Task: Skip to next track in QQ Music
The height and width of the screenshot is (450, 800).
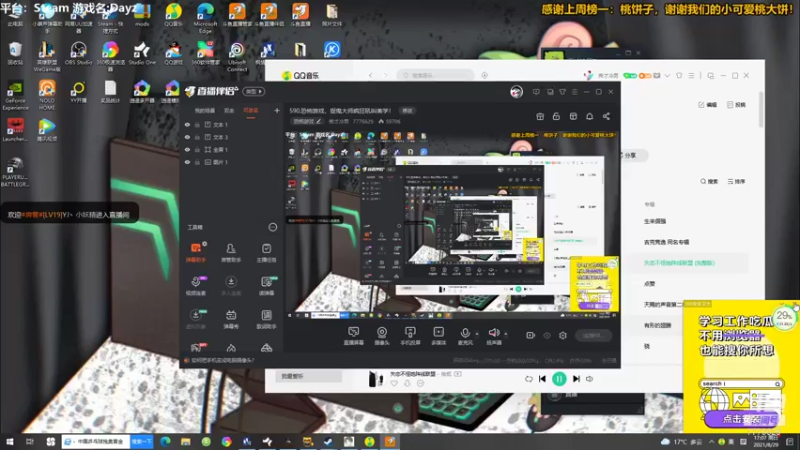Action: click(x=576, y=379)
